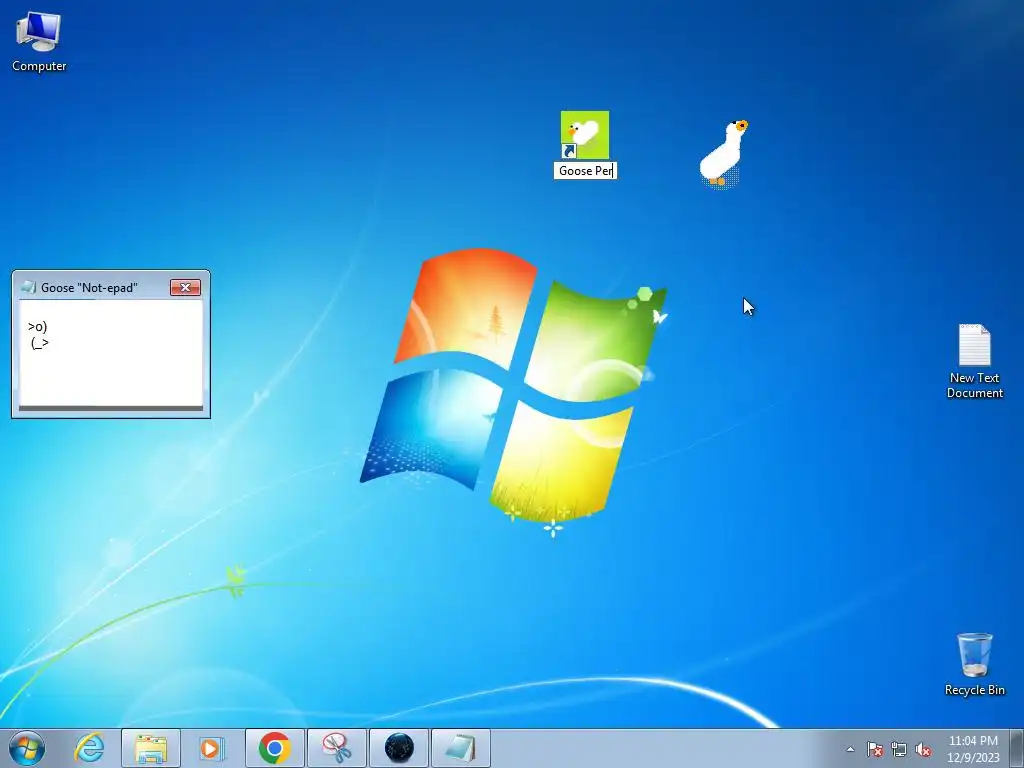
Task: Click inside the Not-epad text area
Action: click(x=111, y=353)
